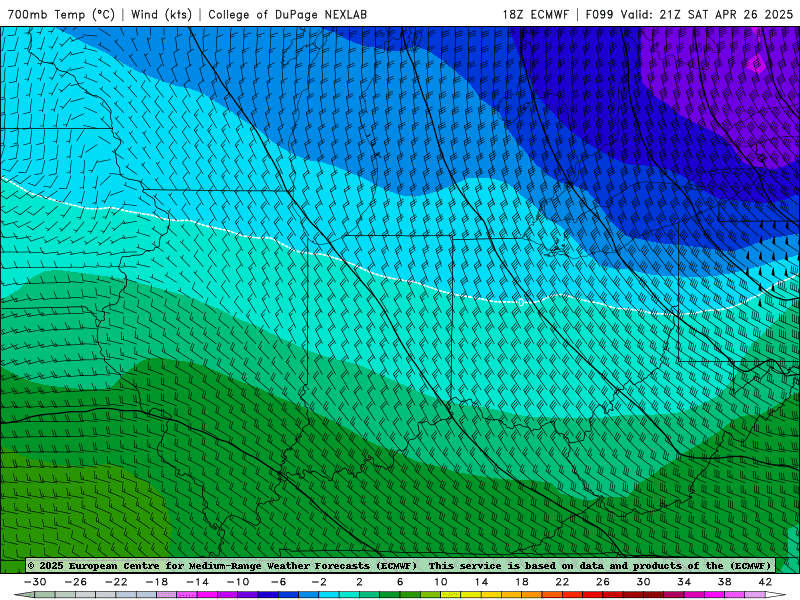Click 'College of DuPage NEXLAB' header text

point(287,14)
